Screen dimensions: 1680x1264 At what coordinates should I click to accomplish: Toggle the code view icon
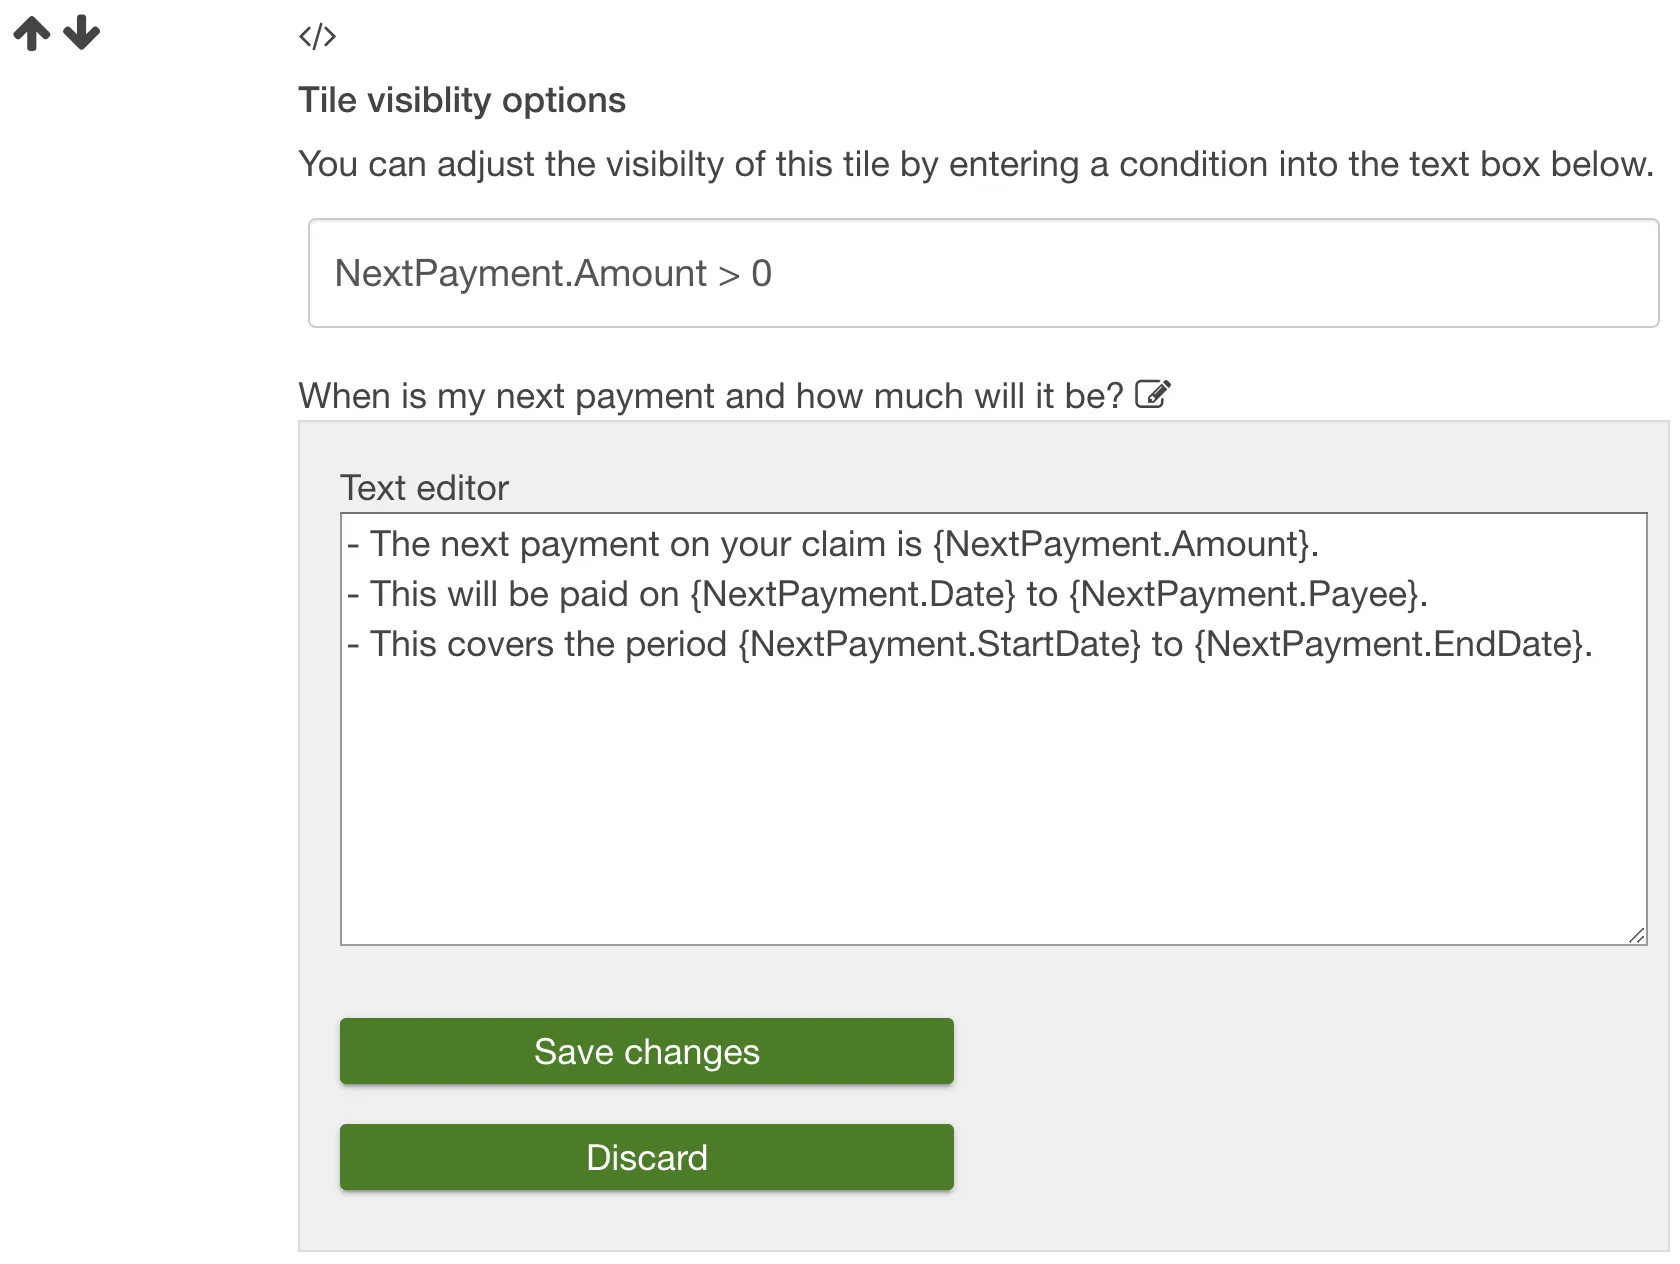[317, 37]
